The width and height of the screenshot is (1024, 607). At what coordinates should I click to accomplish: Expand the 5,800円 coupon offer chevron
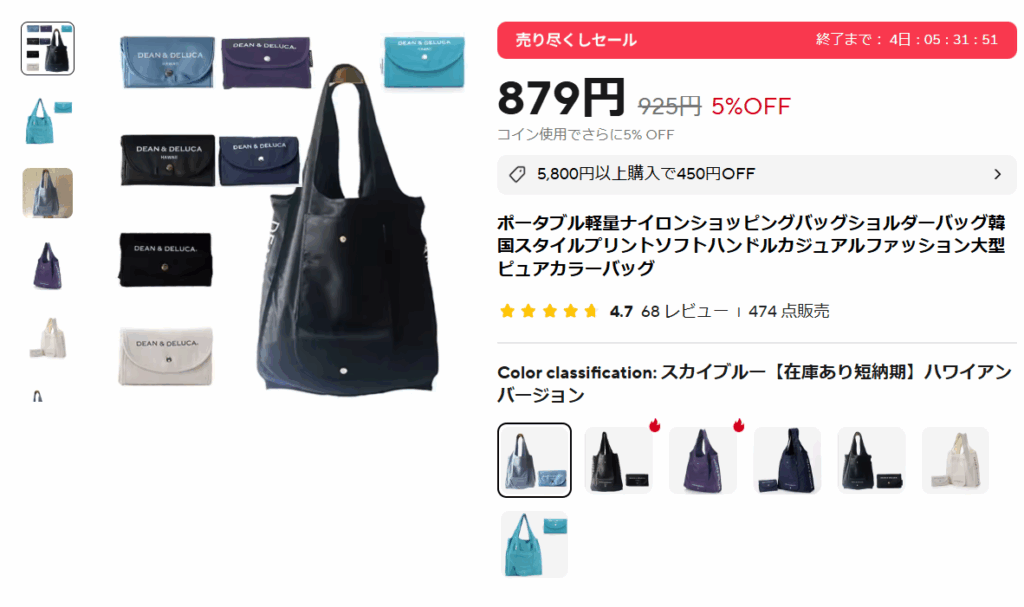pyautogui.click(x=997, y=174)
